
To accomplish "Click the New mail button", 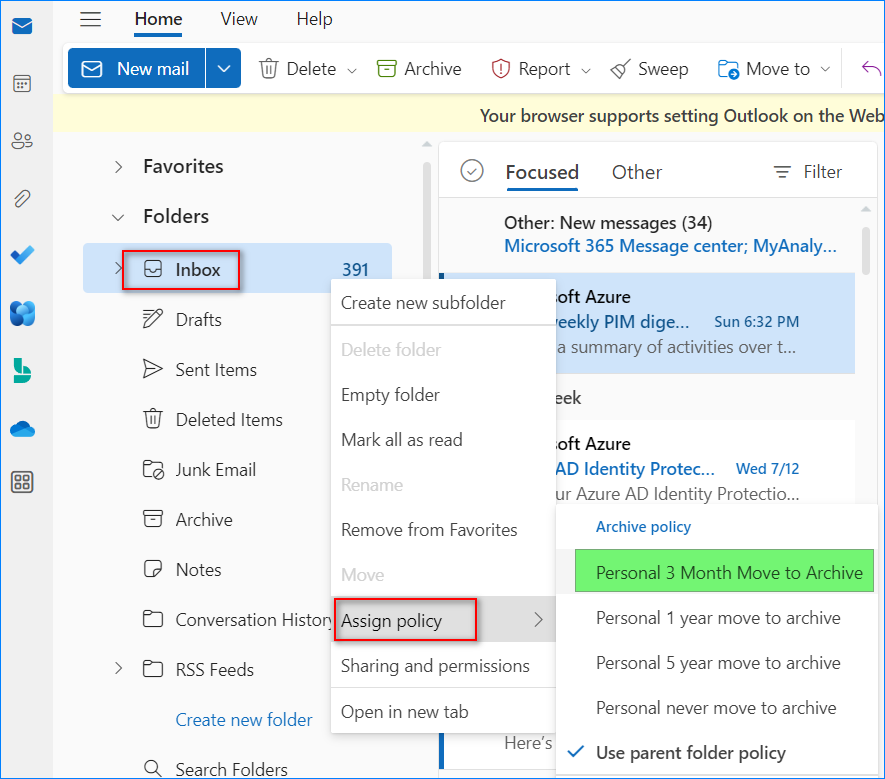I will click(x=137, y=69).
